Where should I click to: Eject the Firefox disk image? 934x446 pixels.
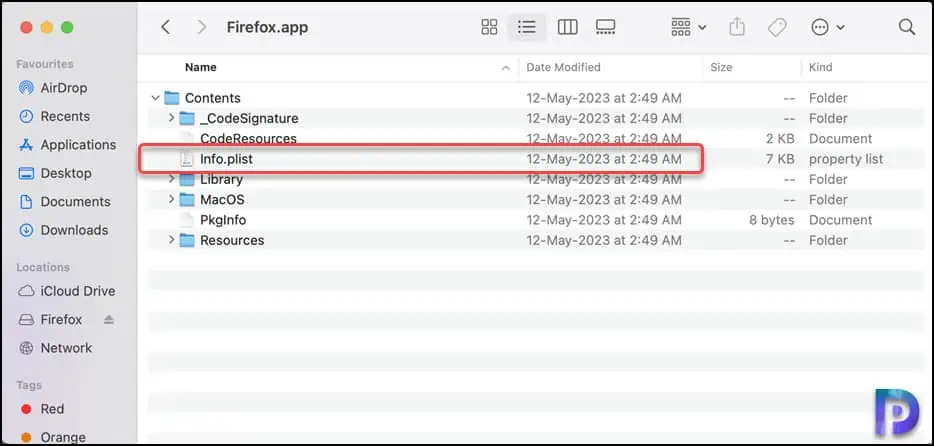tap(108, 320)
